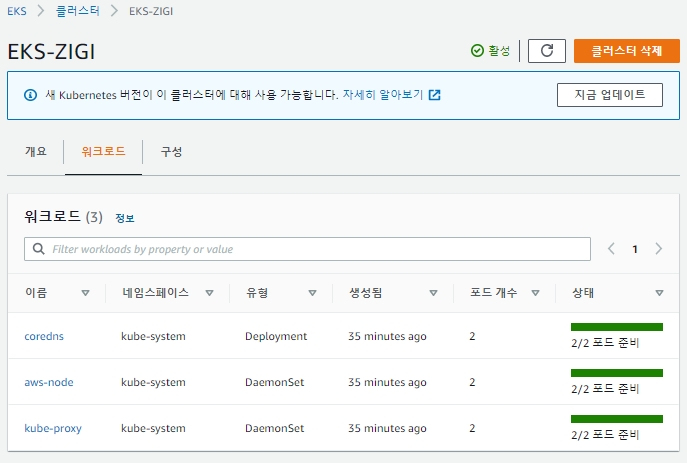Click kube-system namespace in coredns row

click(x=153, y=336)
